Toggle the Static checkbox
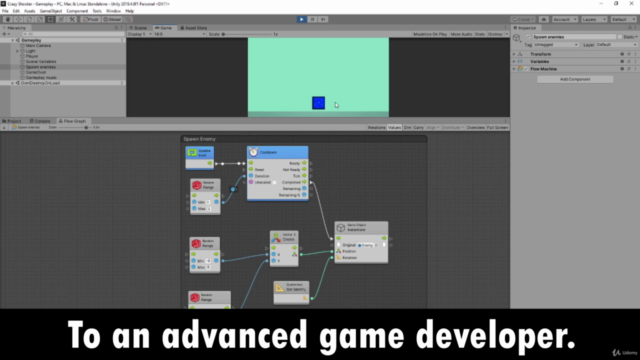 (620, 37)
